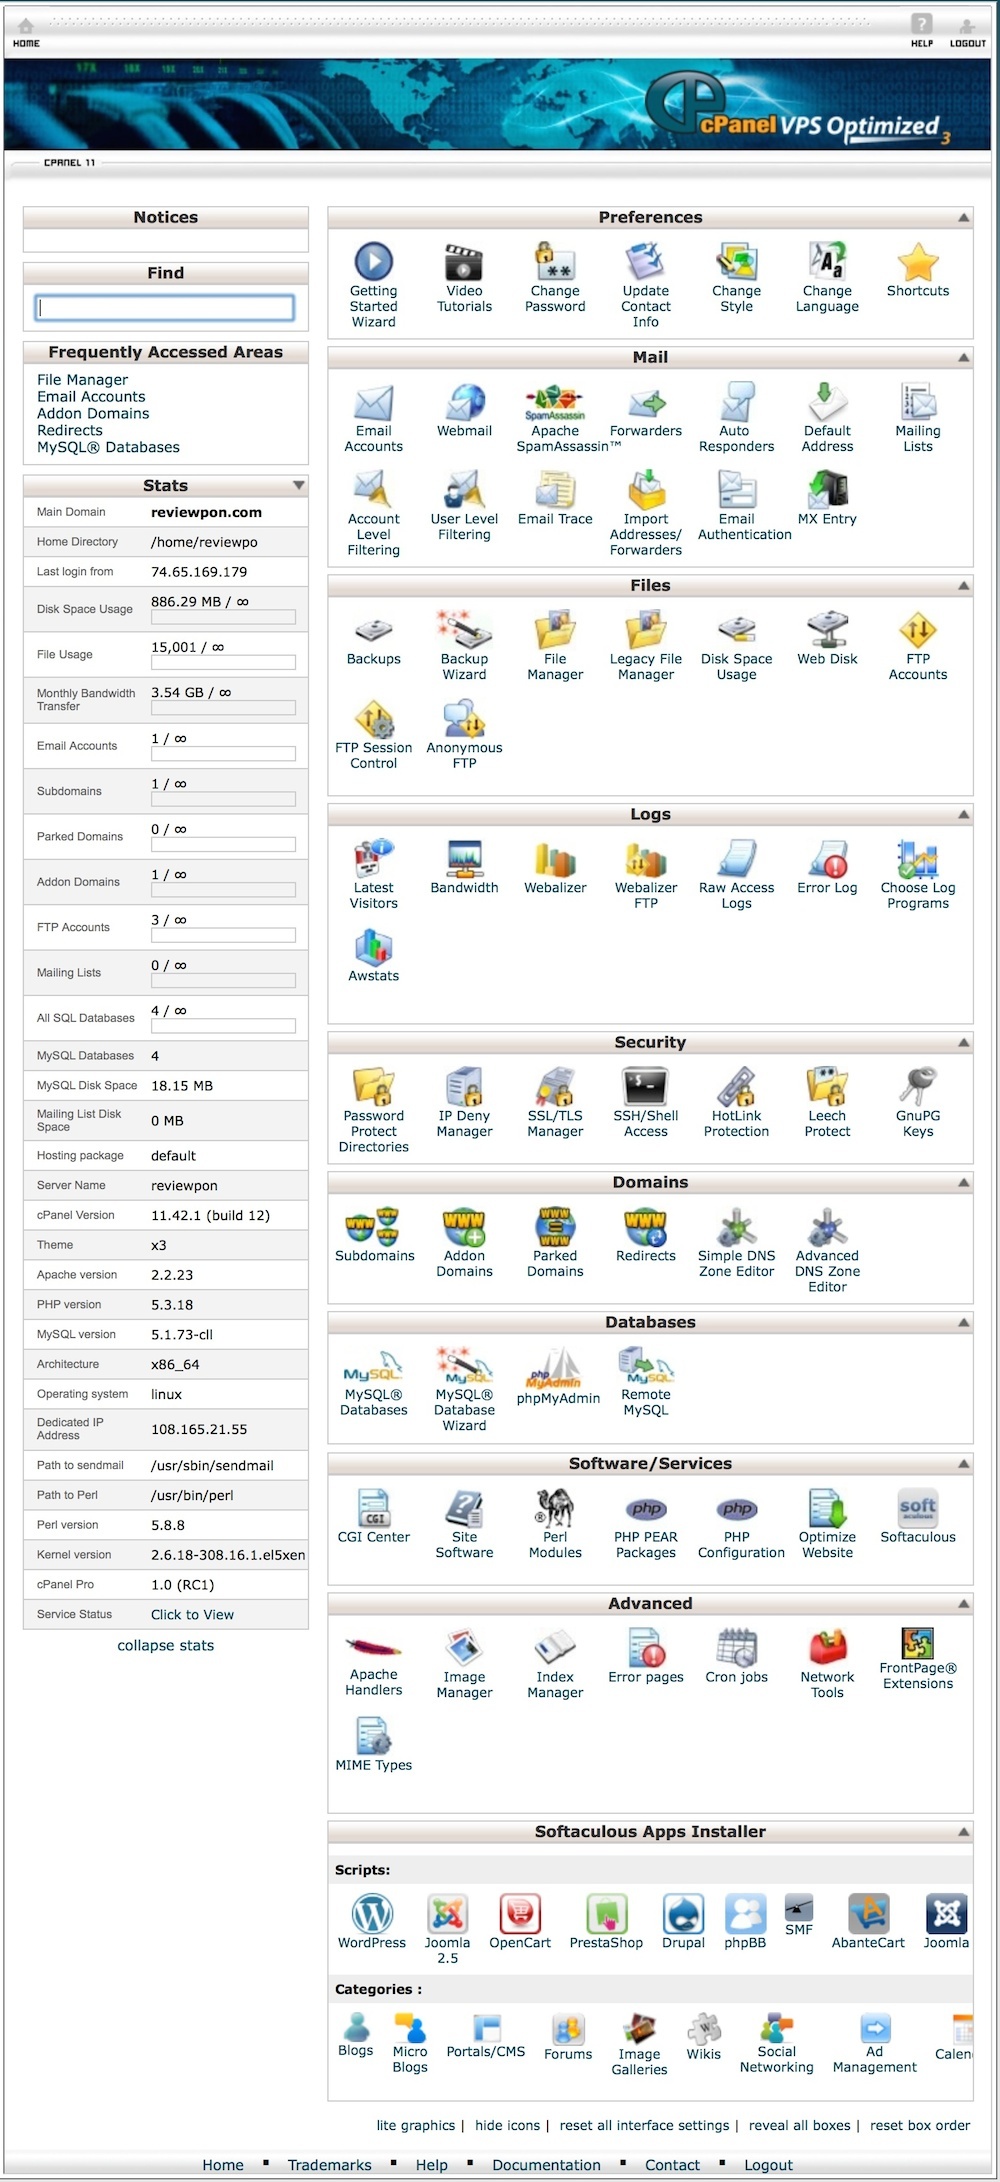1000x2182 pixels.
Task: Open the Forums category
Action: pos(568,2029)
